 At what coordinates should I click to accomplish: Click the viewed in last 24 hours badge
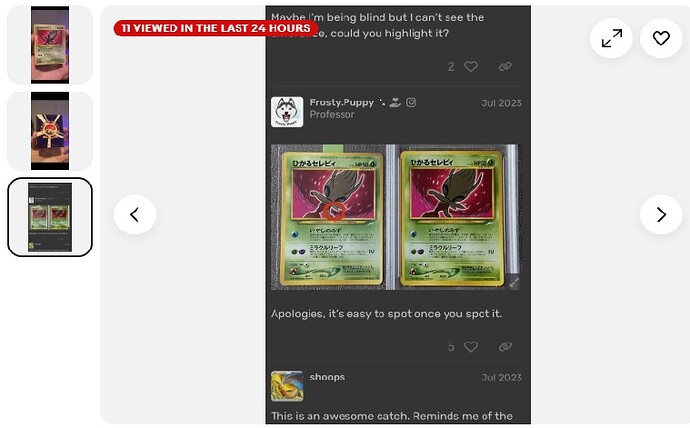point(216,28)
